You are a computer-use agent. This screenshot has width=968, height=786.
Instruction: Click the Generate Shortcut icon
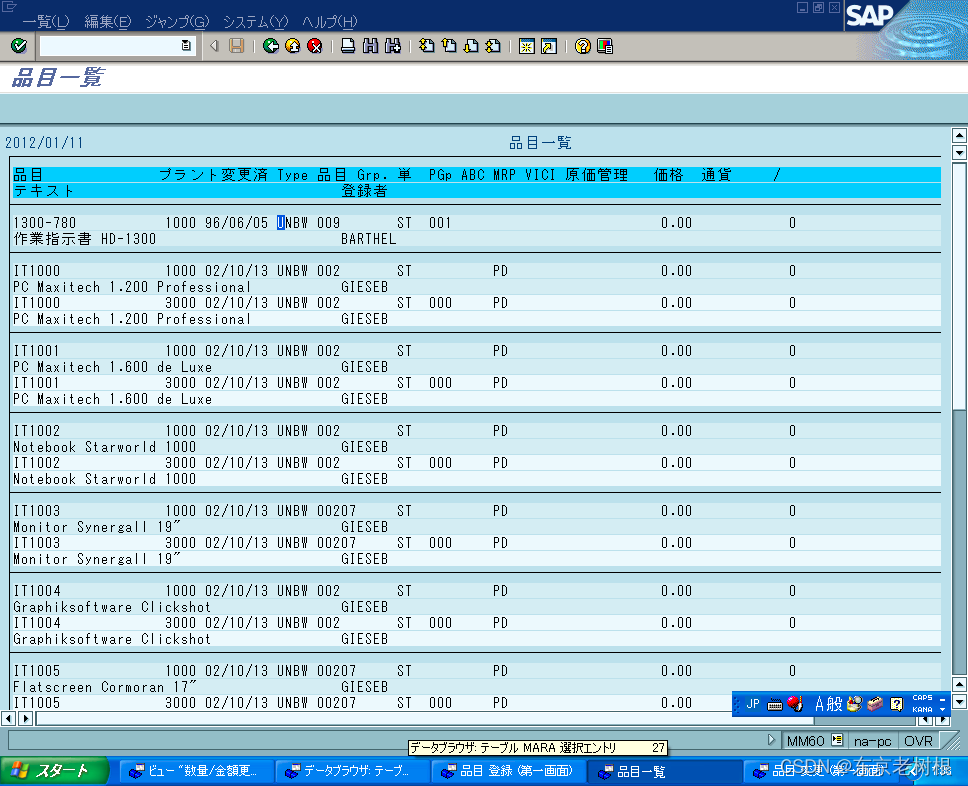click(x=549, y=46)
